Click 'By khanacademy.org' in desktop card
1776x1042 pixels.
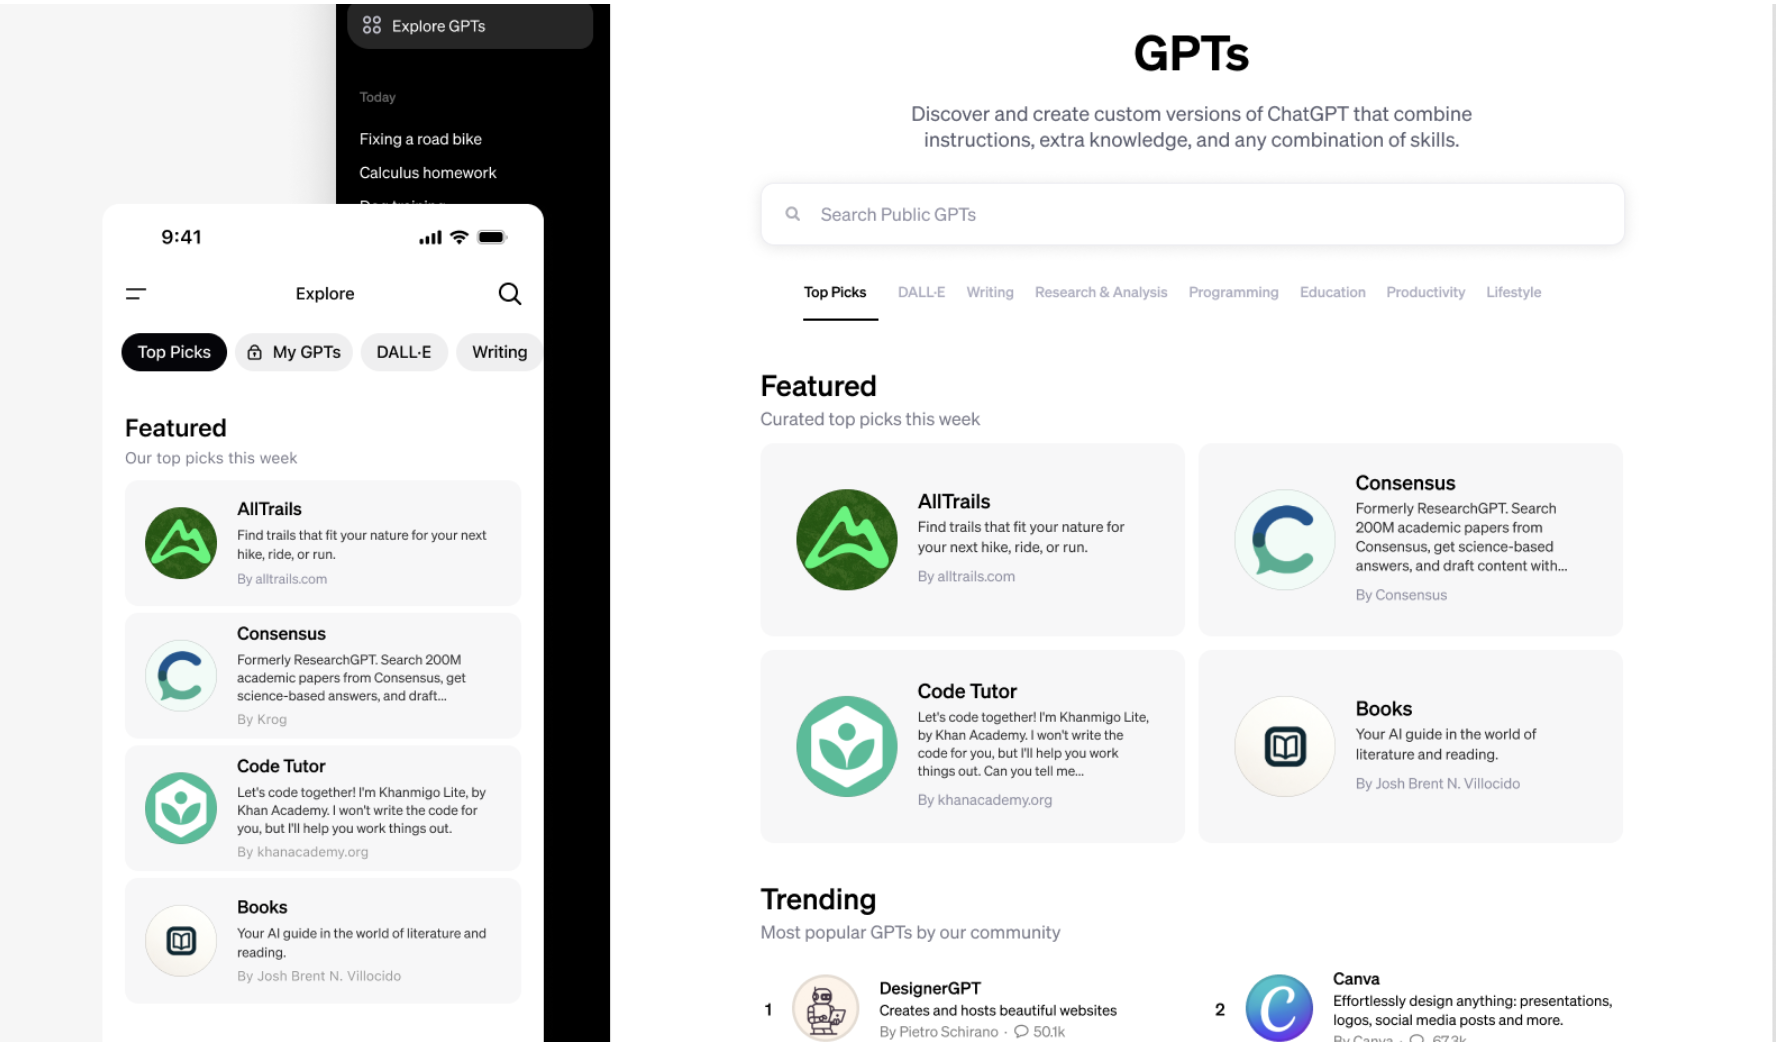(985, 800)
